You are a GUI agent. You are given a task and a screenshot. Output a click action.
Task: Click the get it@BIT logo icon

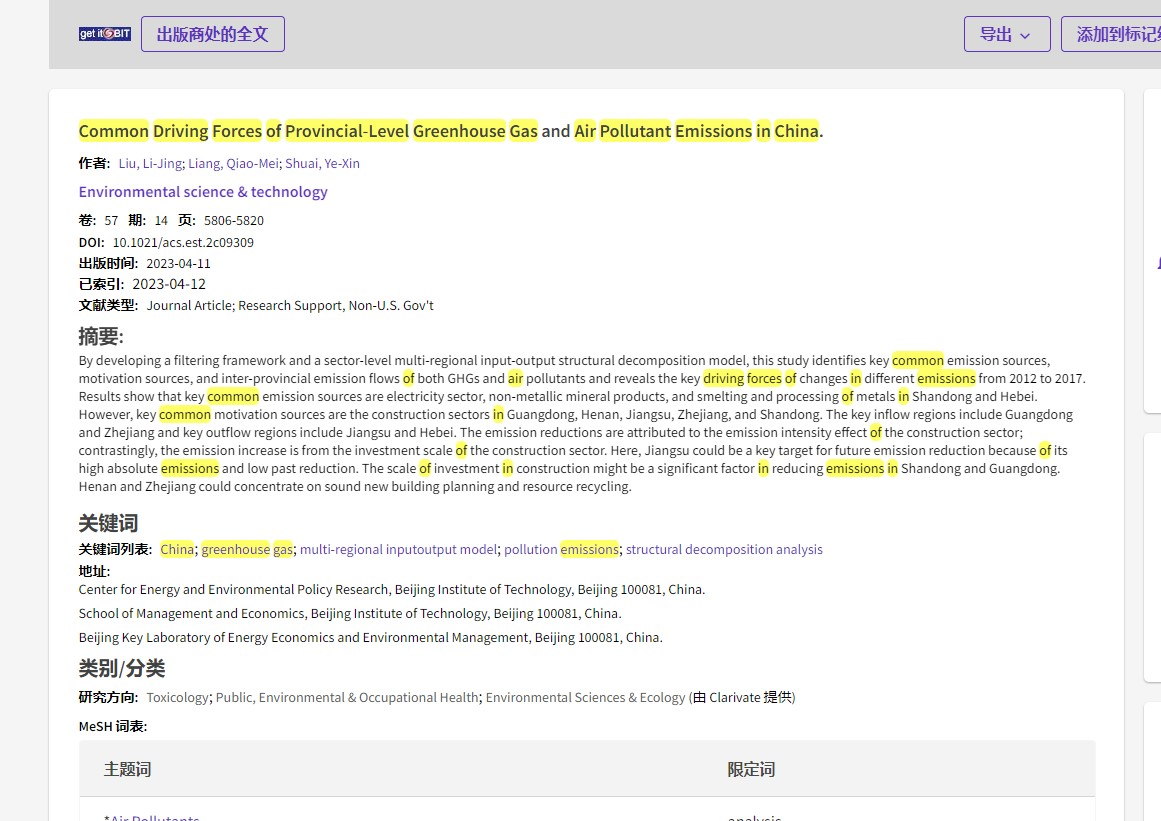coord(105,34)
